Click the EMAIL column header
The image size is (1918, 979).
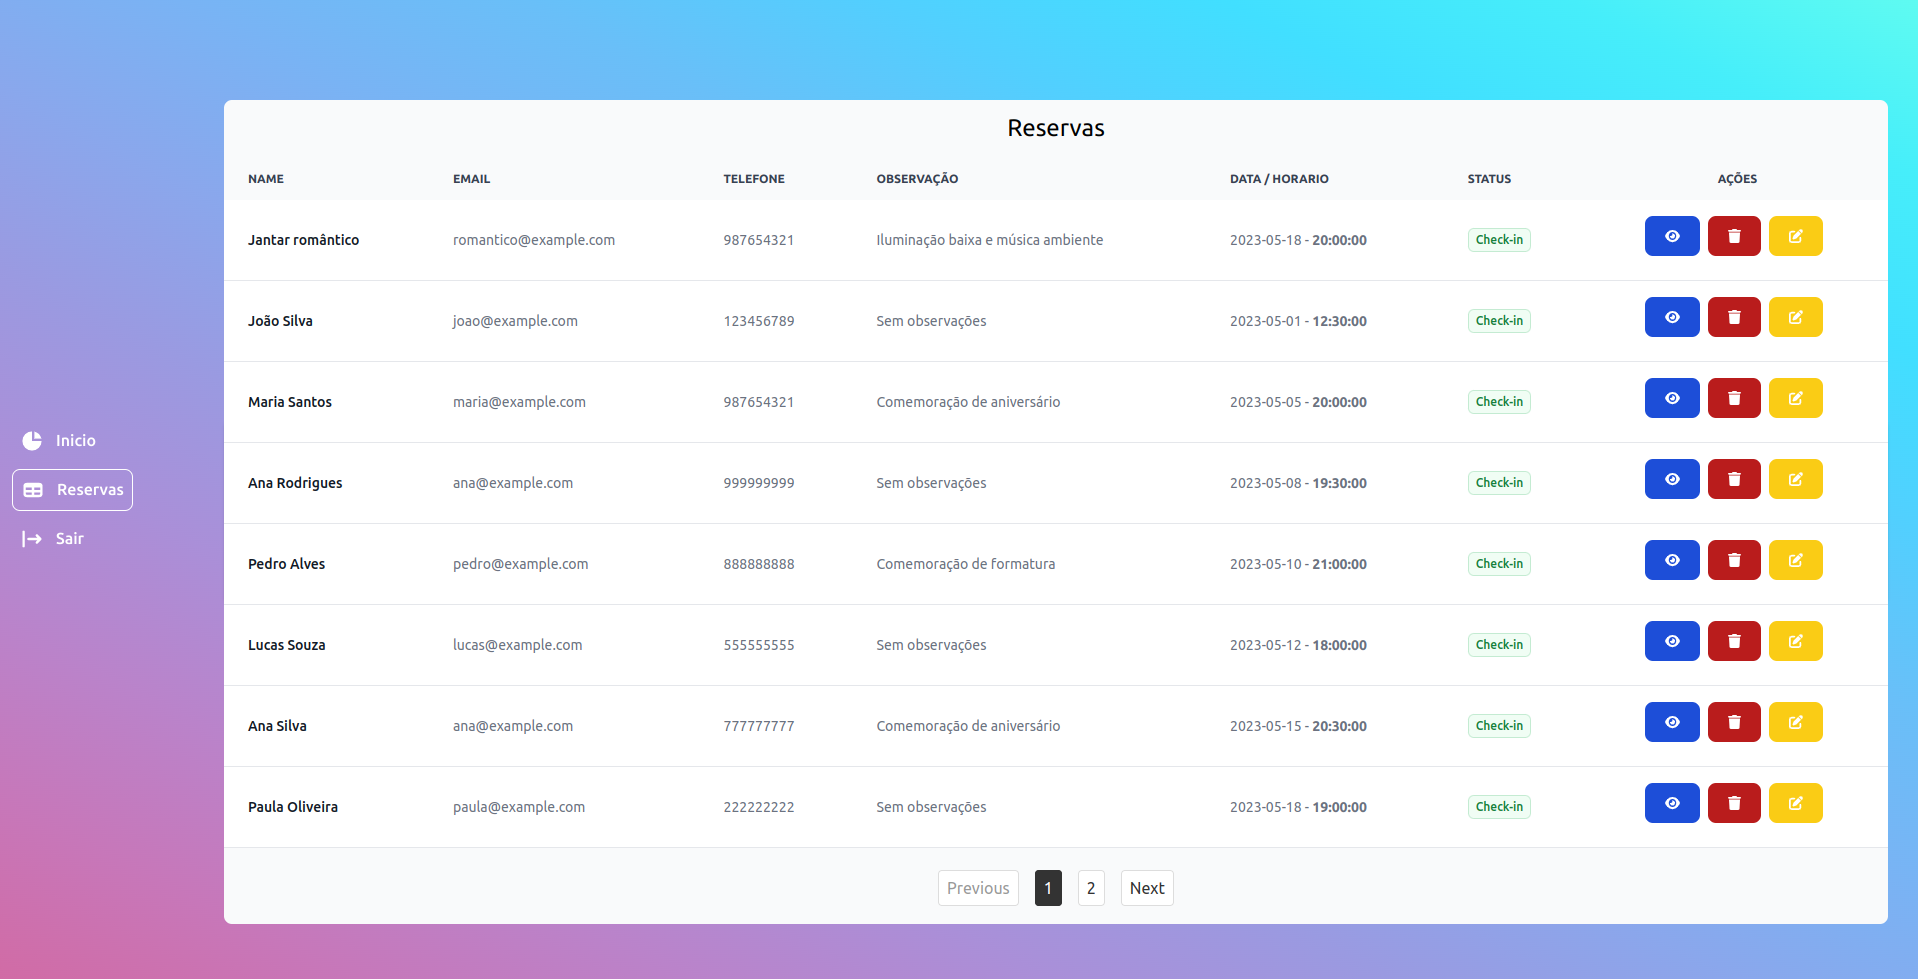click(471, 179)
